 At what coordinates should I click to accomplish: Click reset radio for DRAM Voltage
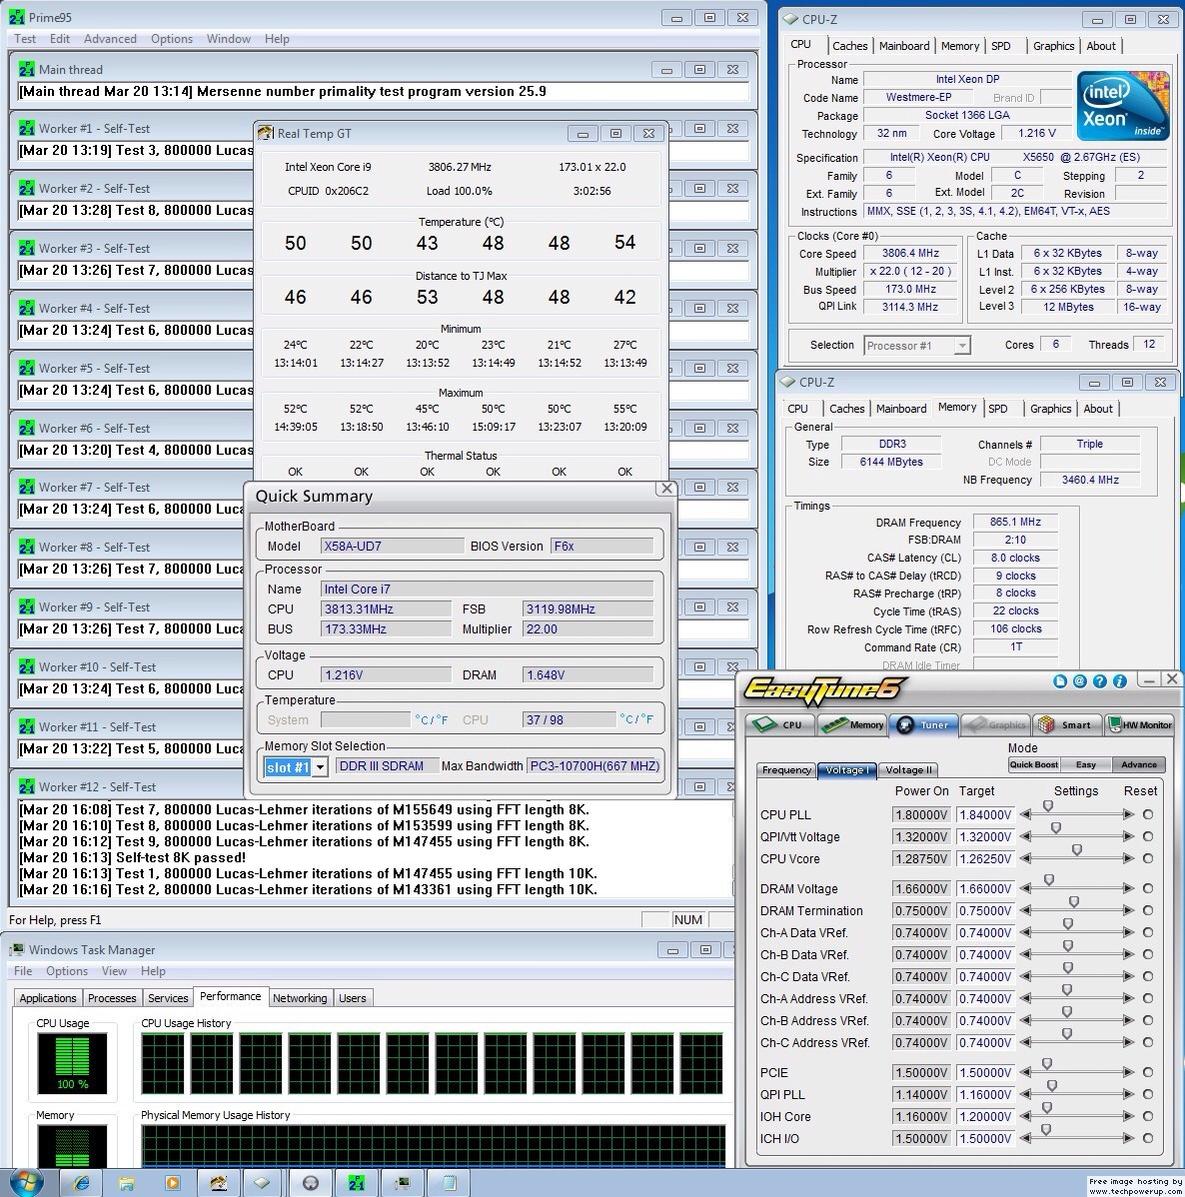point(1148,889)
